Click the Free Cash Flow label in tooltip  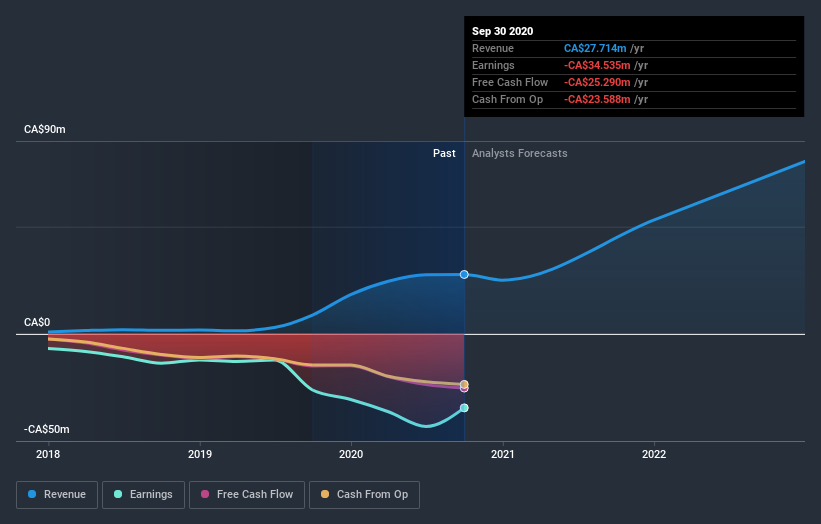[510, 82]
